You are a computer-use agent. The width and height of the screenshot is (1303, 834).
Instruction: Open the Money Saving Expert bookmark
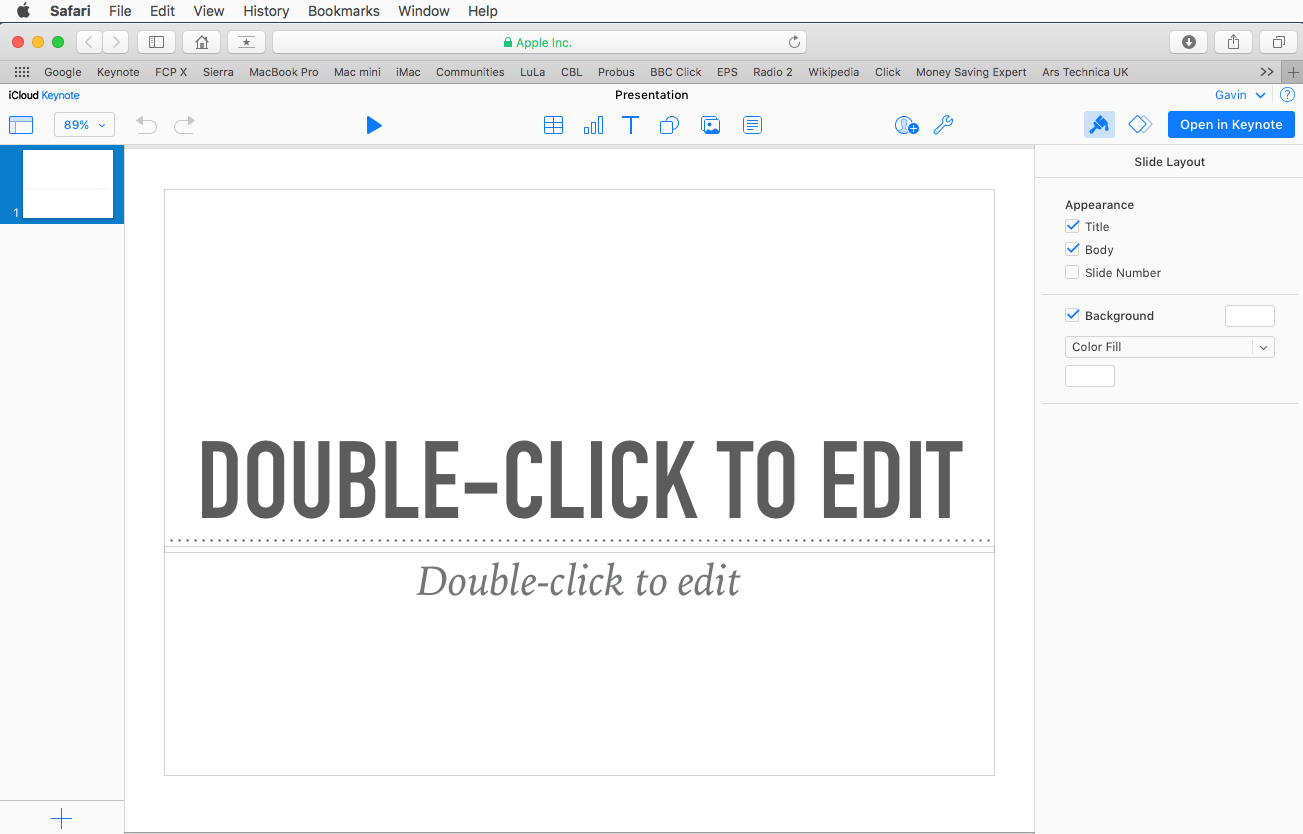(971, 72)
